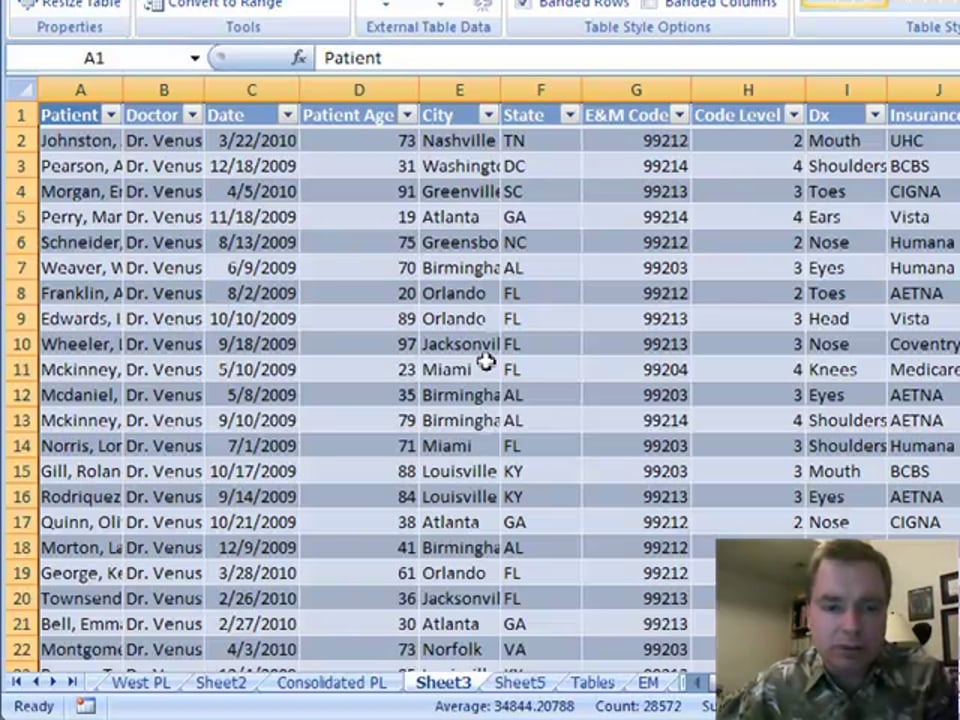The height and width of the screenshot is (720, 960).
Task: Click the formula bar showing Patient
Action: 637,58
